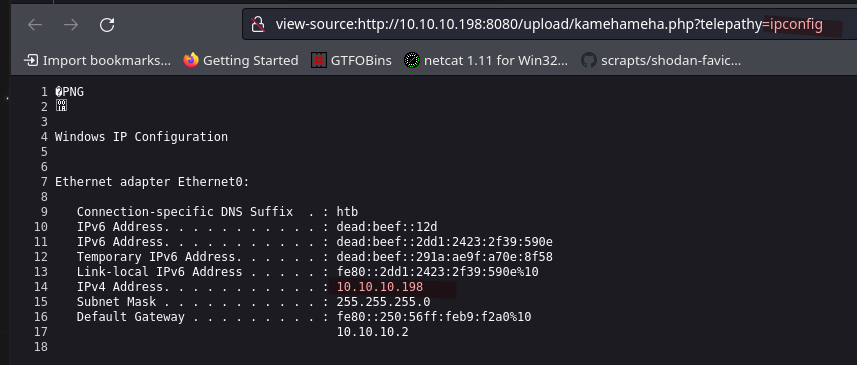Click the Temporary IPv6 Address label
The height and width of the screenshot is (365, 857).
[156, 257]
